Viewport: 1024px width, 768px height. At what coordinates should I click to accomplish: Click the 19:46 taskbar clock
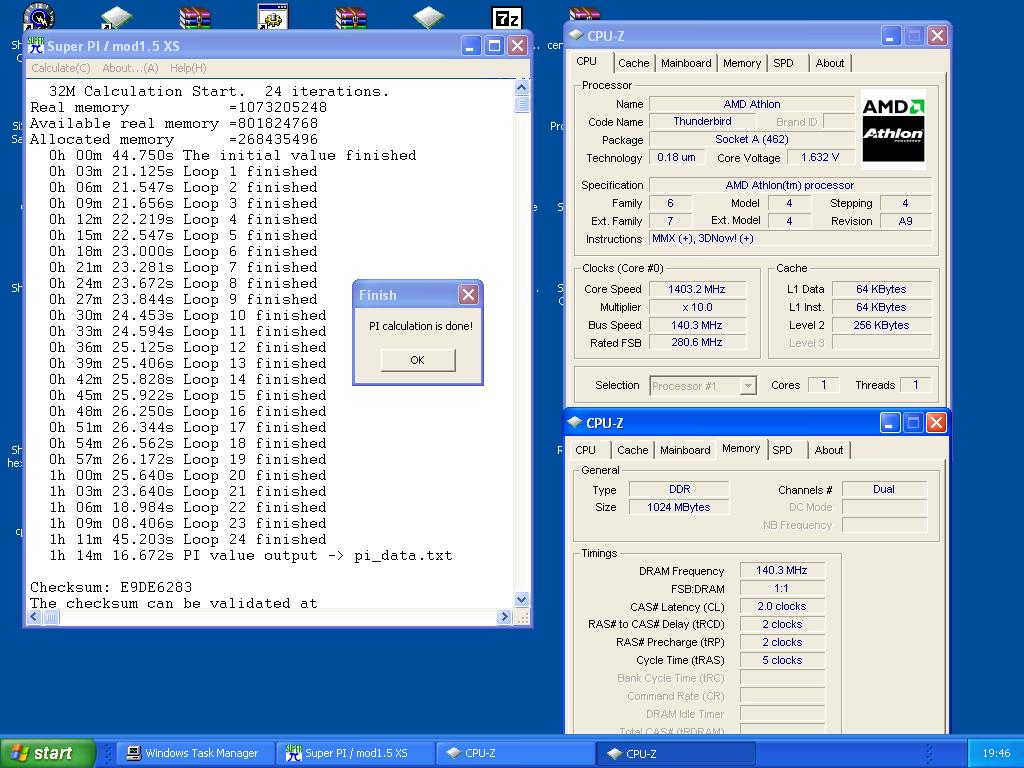point(996,753)
